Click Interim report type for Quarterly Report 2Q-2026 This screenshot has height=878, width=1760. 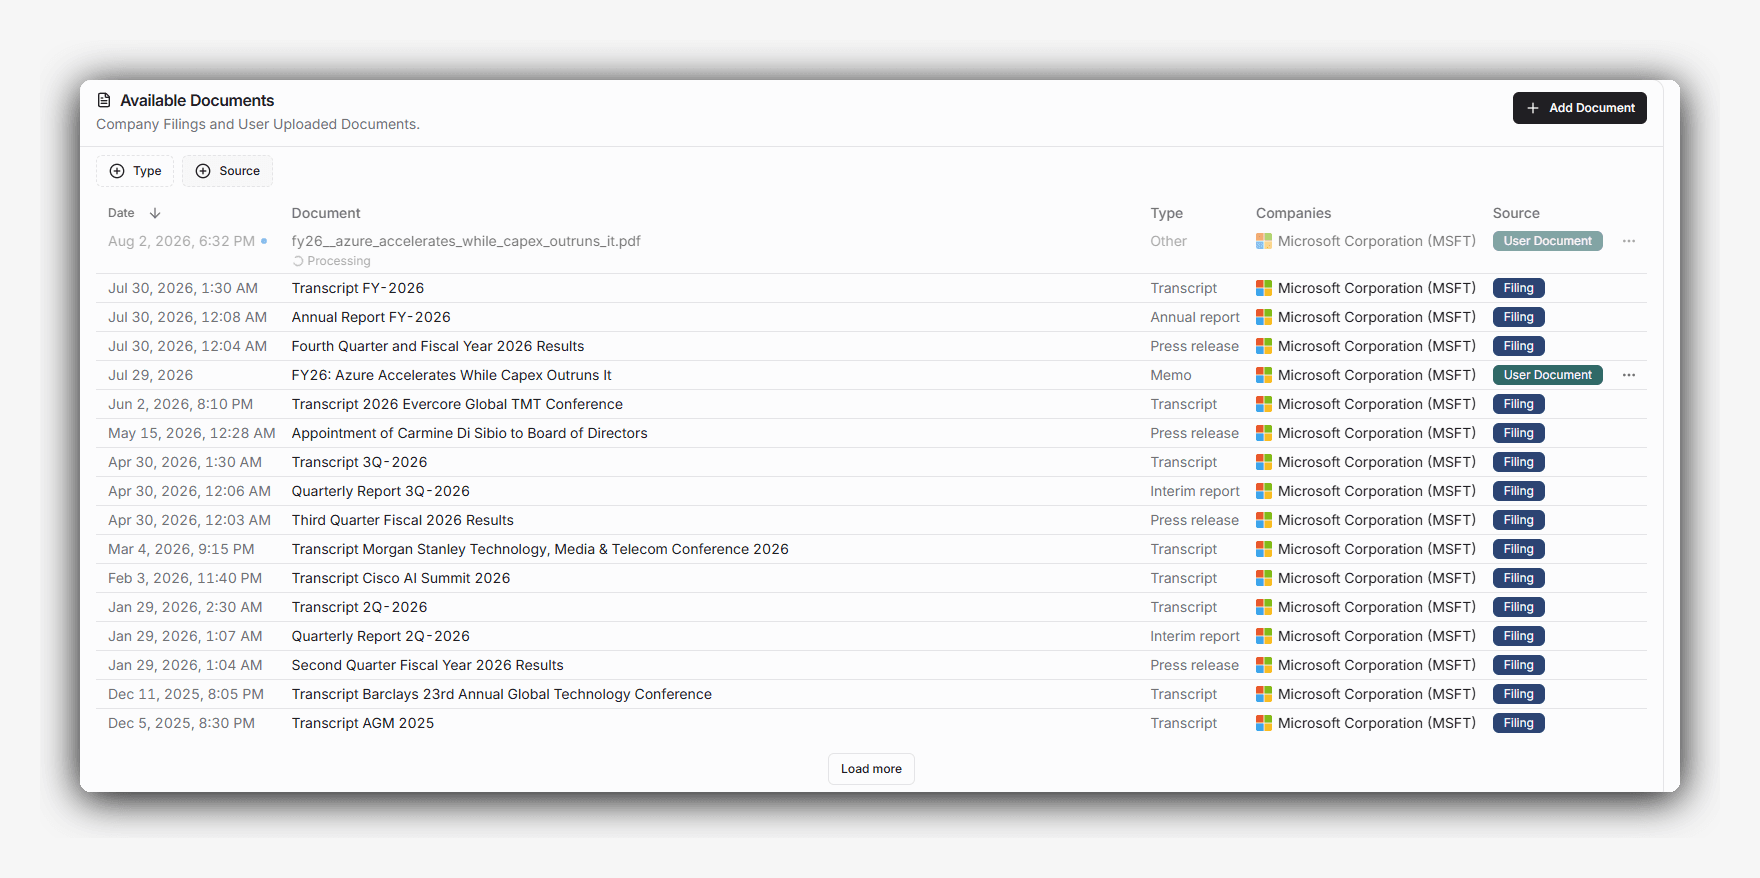click(1194, 636)
